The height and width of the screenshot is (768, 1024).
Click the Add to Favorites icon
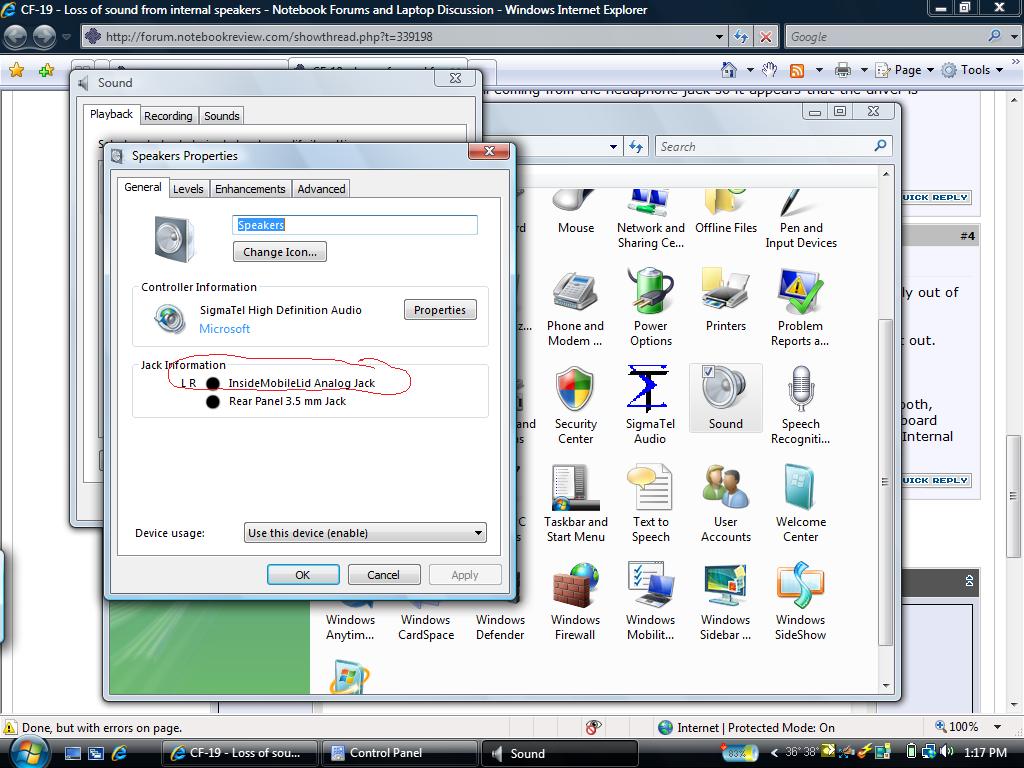click(46, 70)
